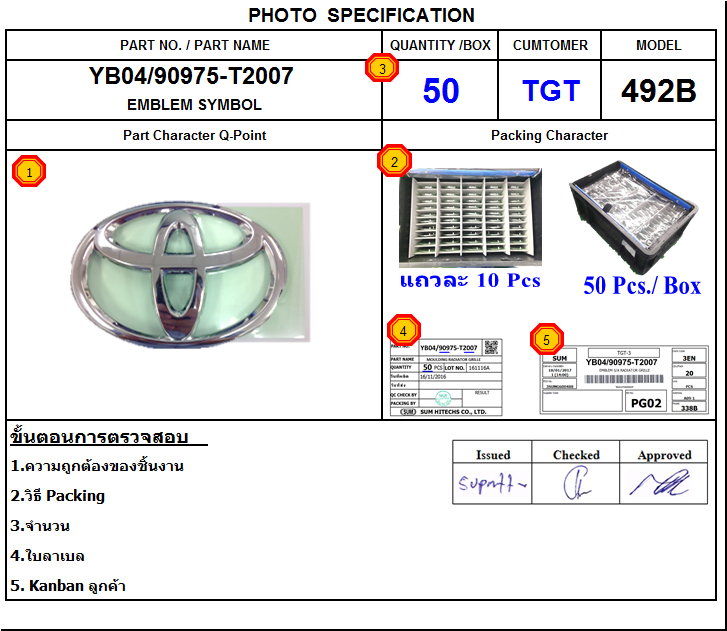Select the model value 492B
Screen dimensions: 727x631
pyautogui.click(x=659, y=91)
